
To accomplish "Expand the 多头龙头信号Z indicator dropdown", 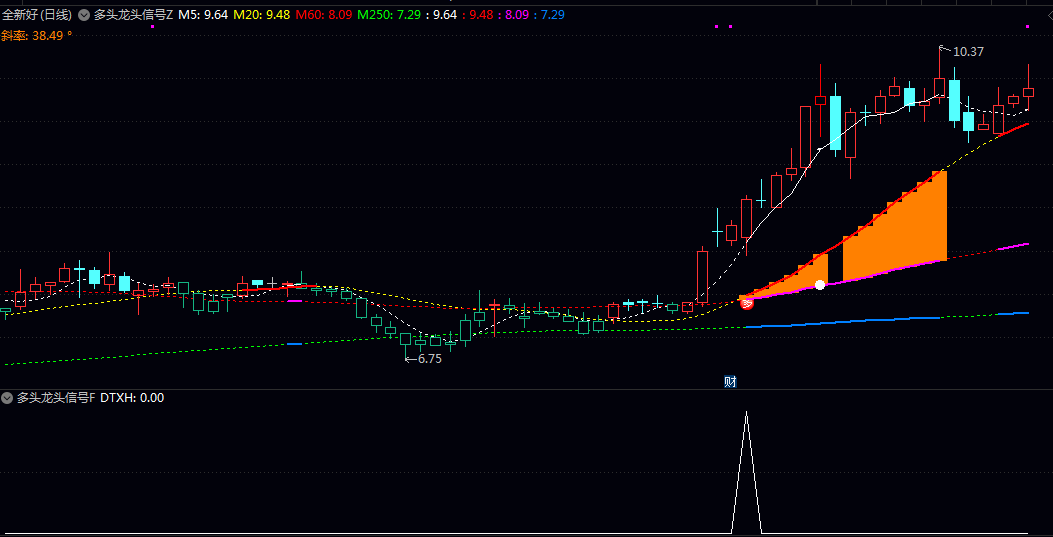I will pos(84,15).
